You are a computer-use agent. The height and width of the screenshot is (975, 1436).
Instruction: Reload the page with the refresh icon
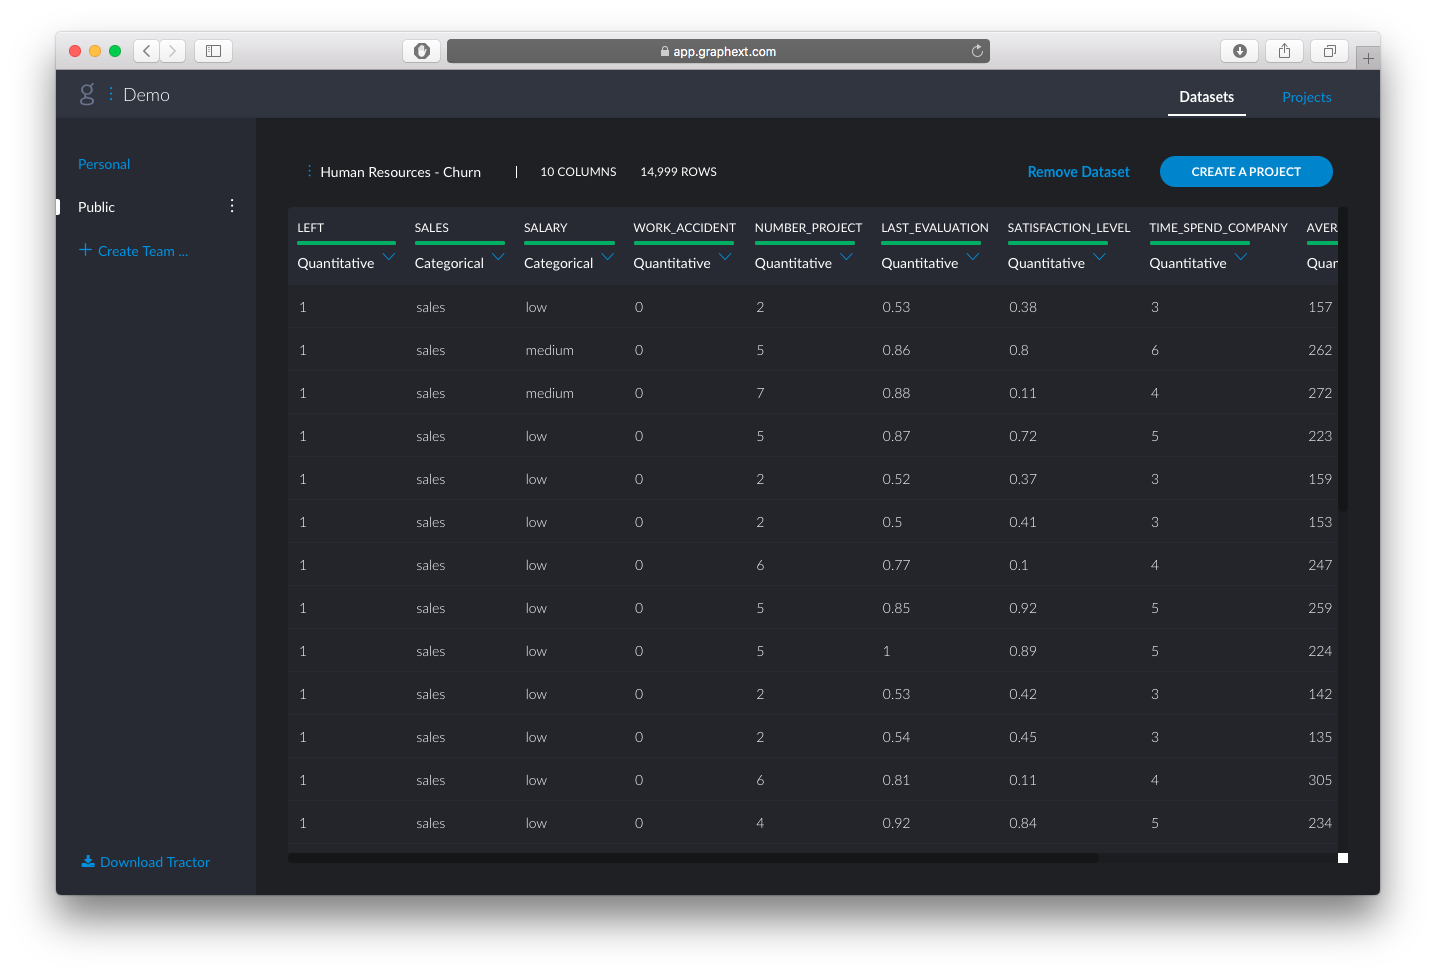coord(977,51)
